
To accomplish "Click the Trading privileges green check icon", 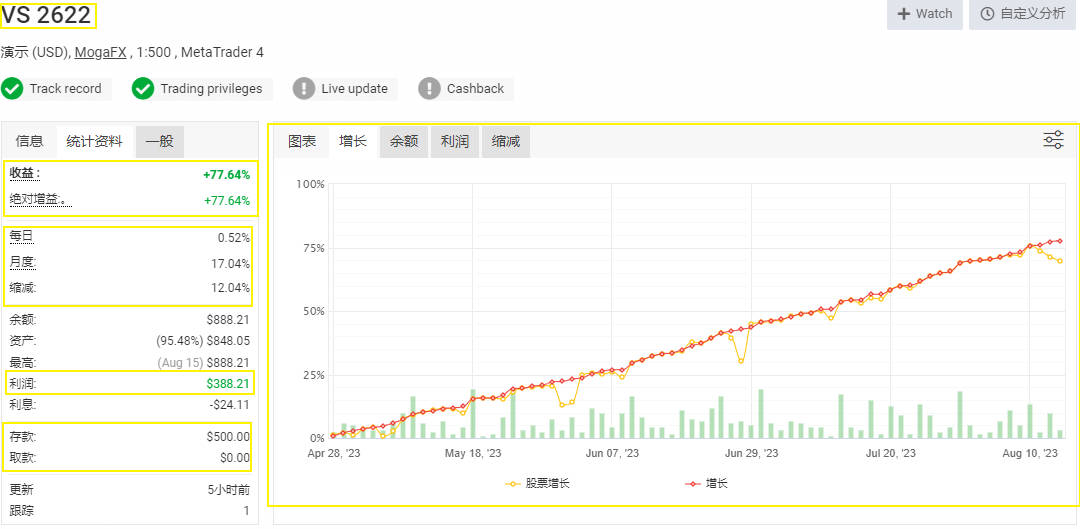I will coord(143,89).
